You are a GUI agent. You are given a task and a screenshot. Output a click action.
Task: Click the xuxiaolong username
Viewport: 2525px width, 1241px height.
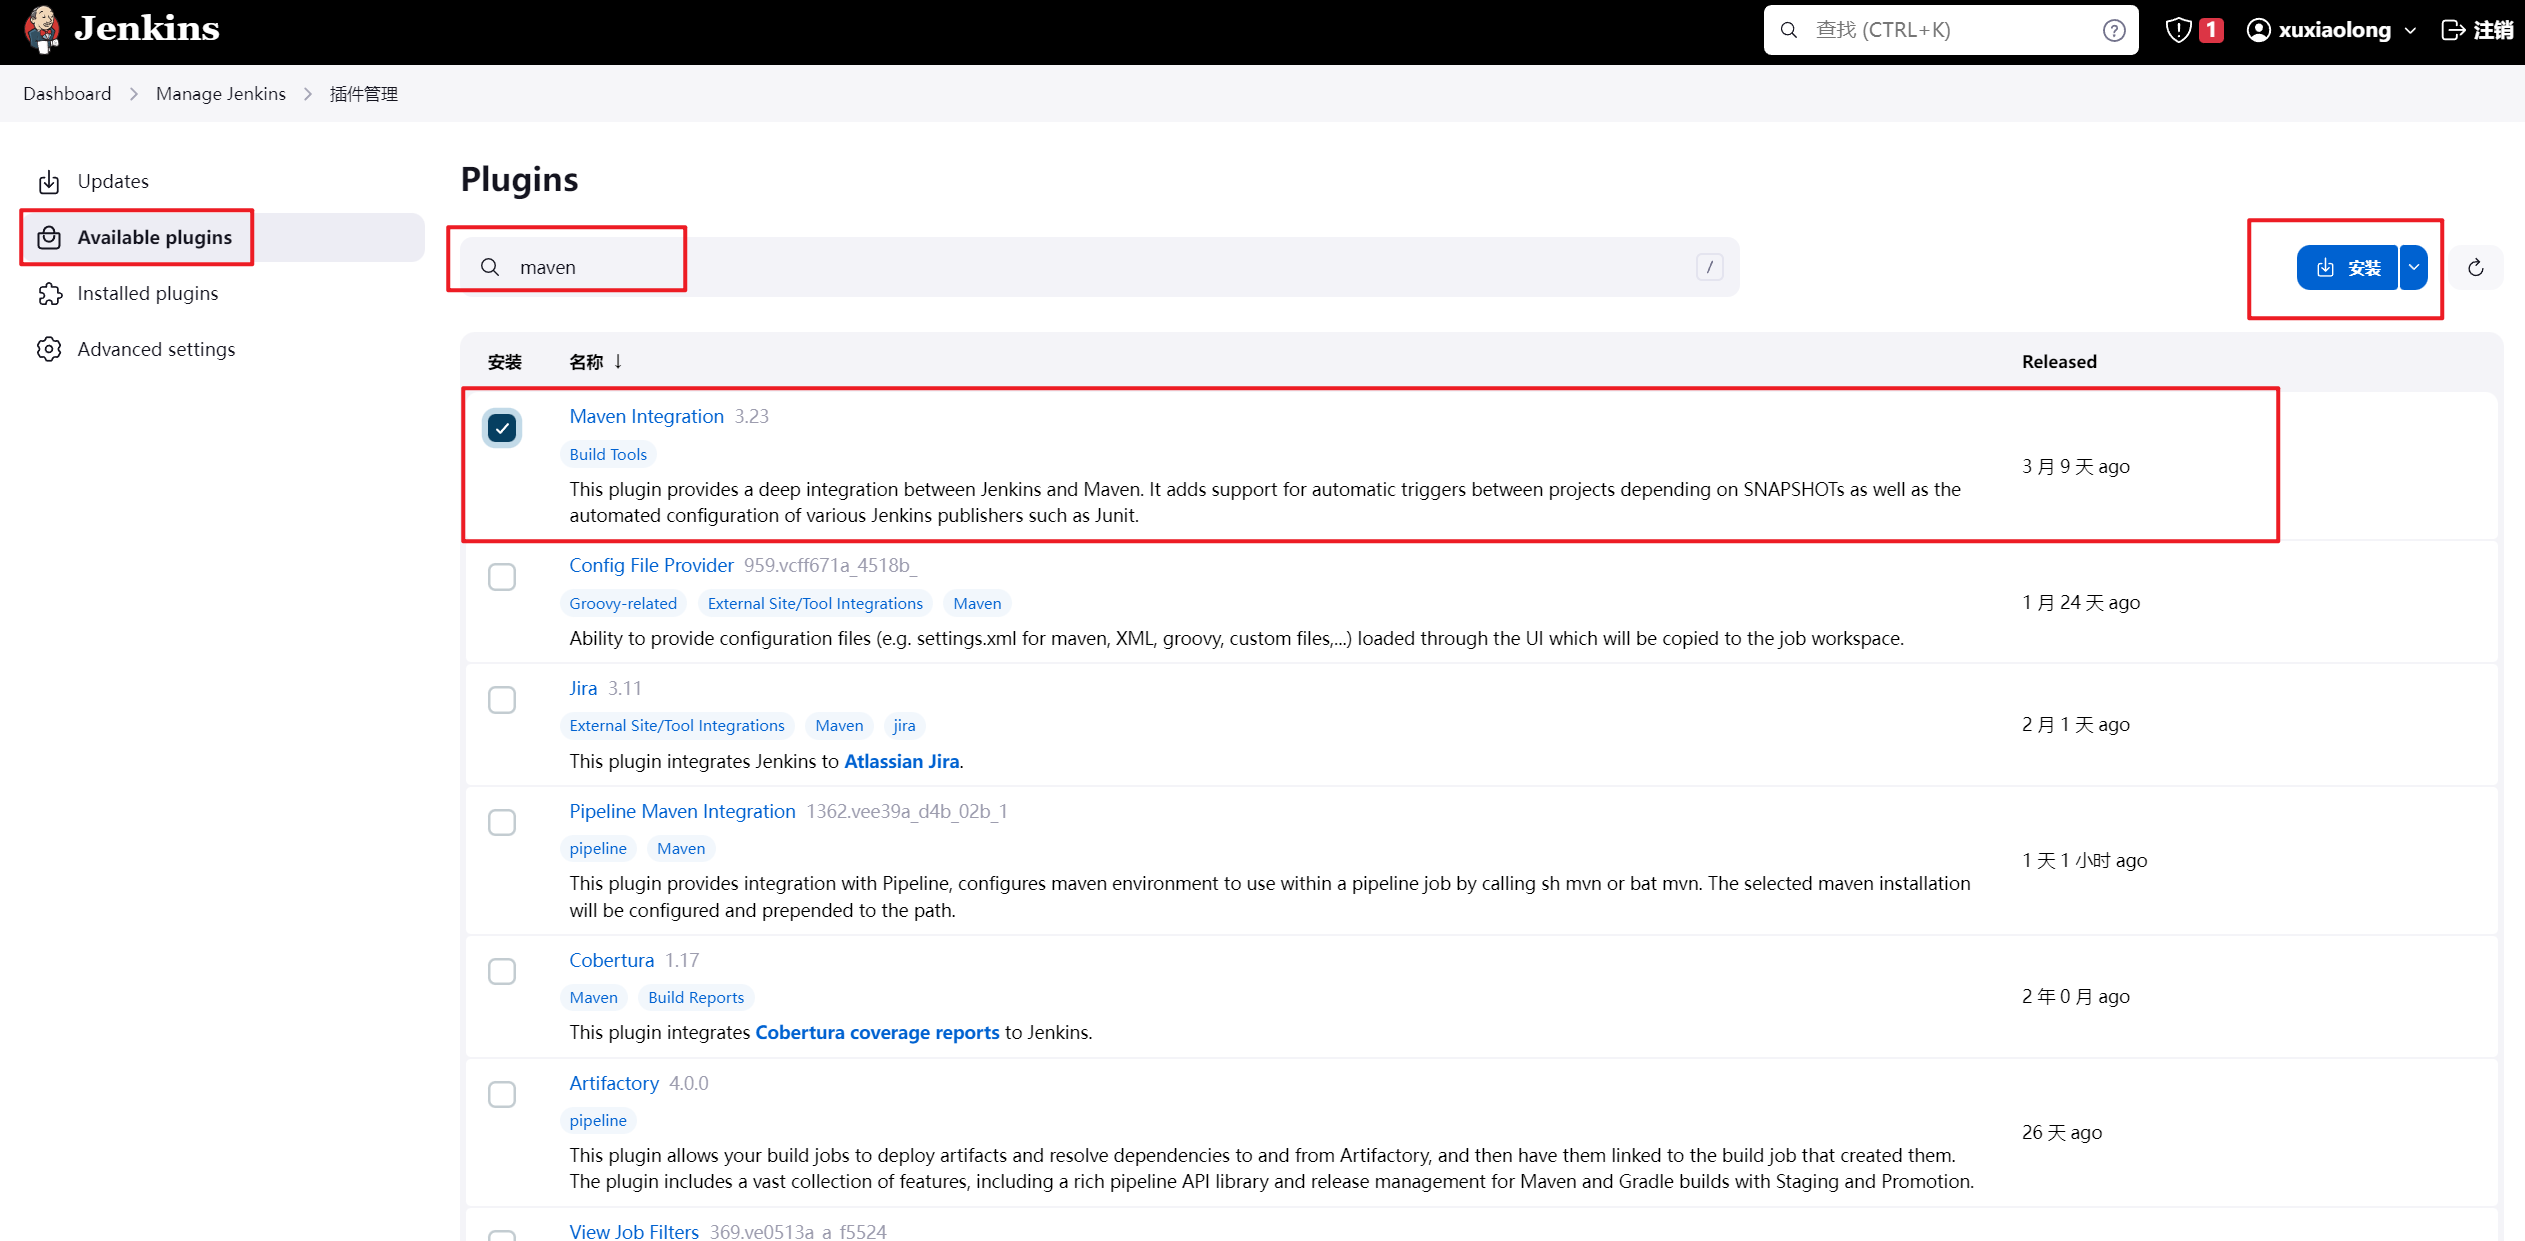tap(2334, 30)
